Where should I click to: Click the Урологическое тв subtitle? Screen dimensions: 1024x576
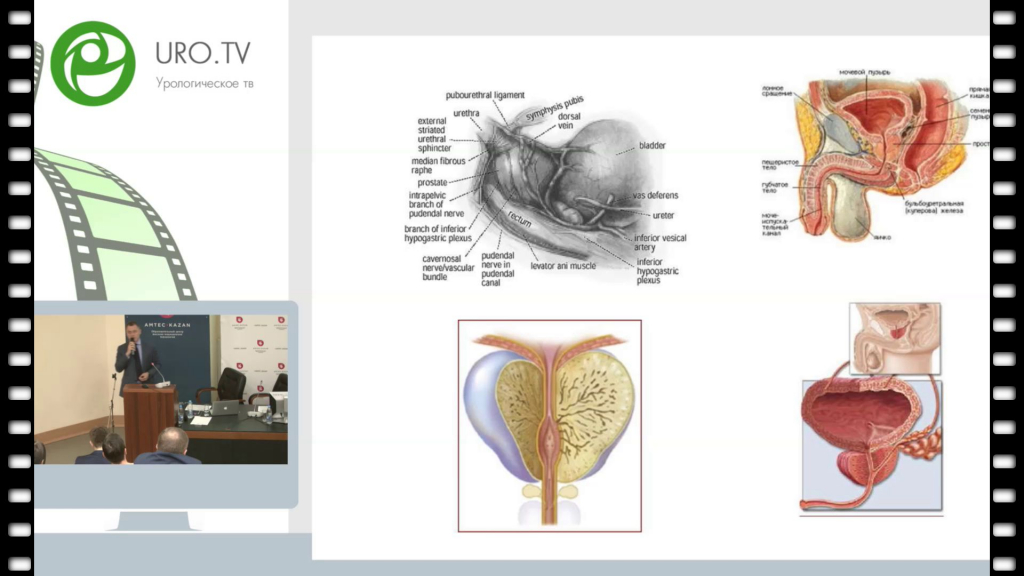tap(204, 83)
